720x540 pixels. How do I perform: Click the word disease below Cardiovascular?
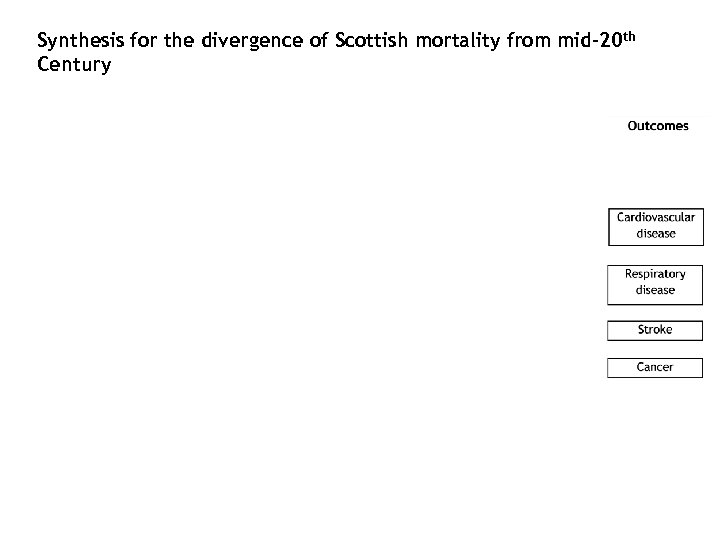pos(656,234)
